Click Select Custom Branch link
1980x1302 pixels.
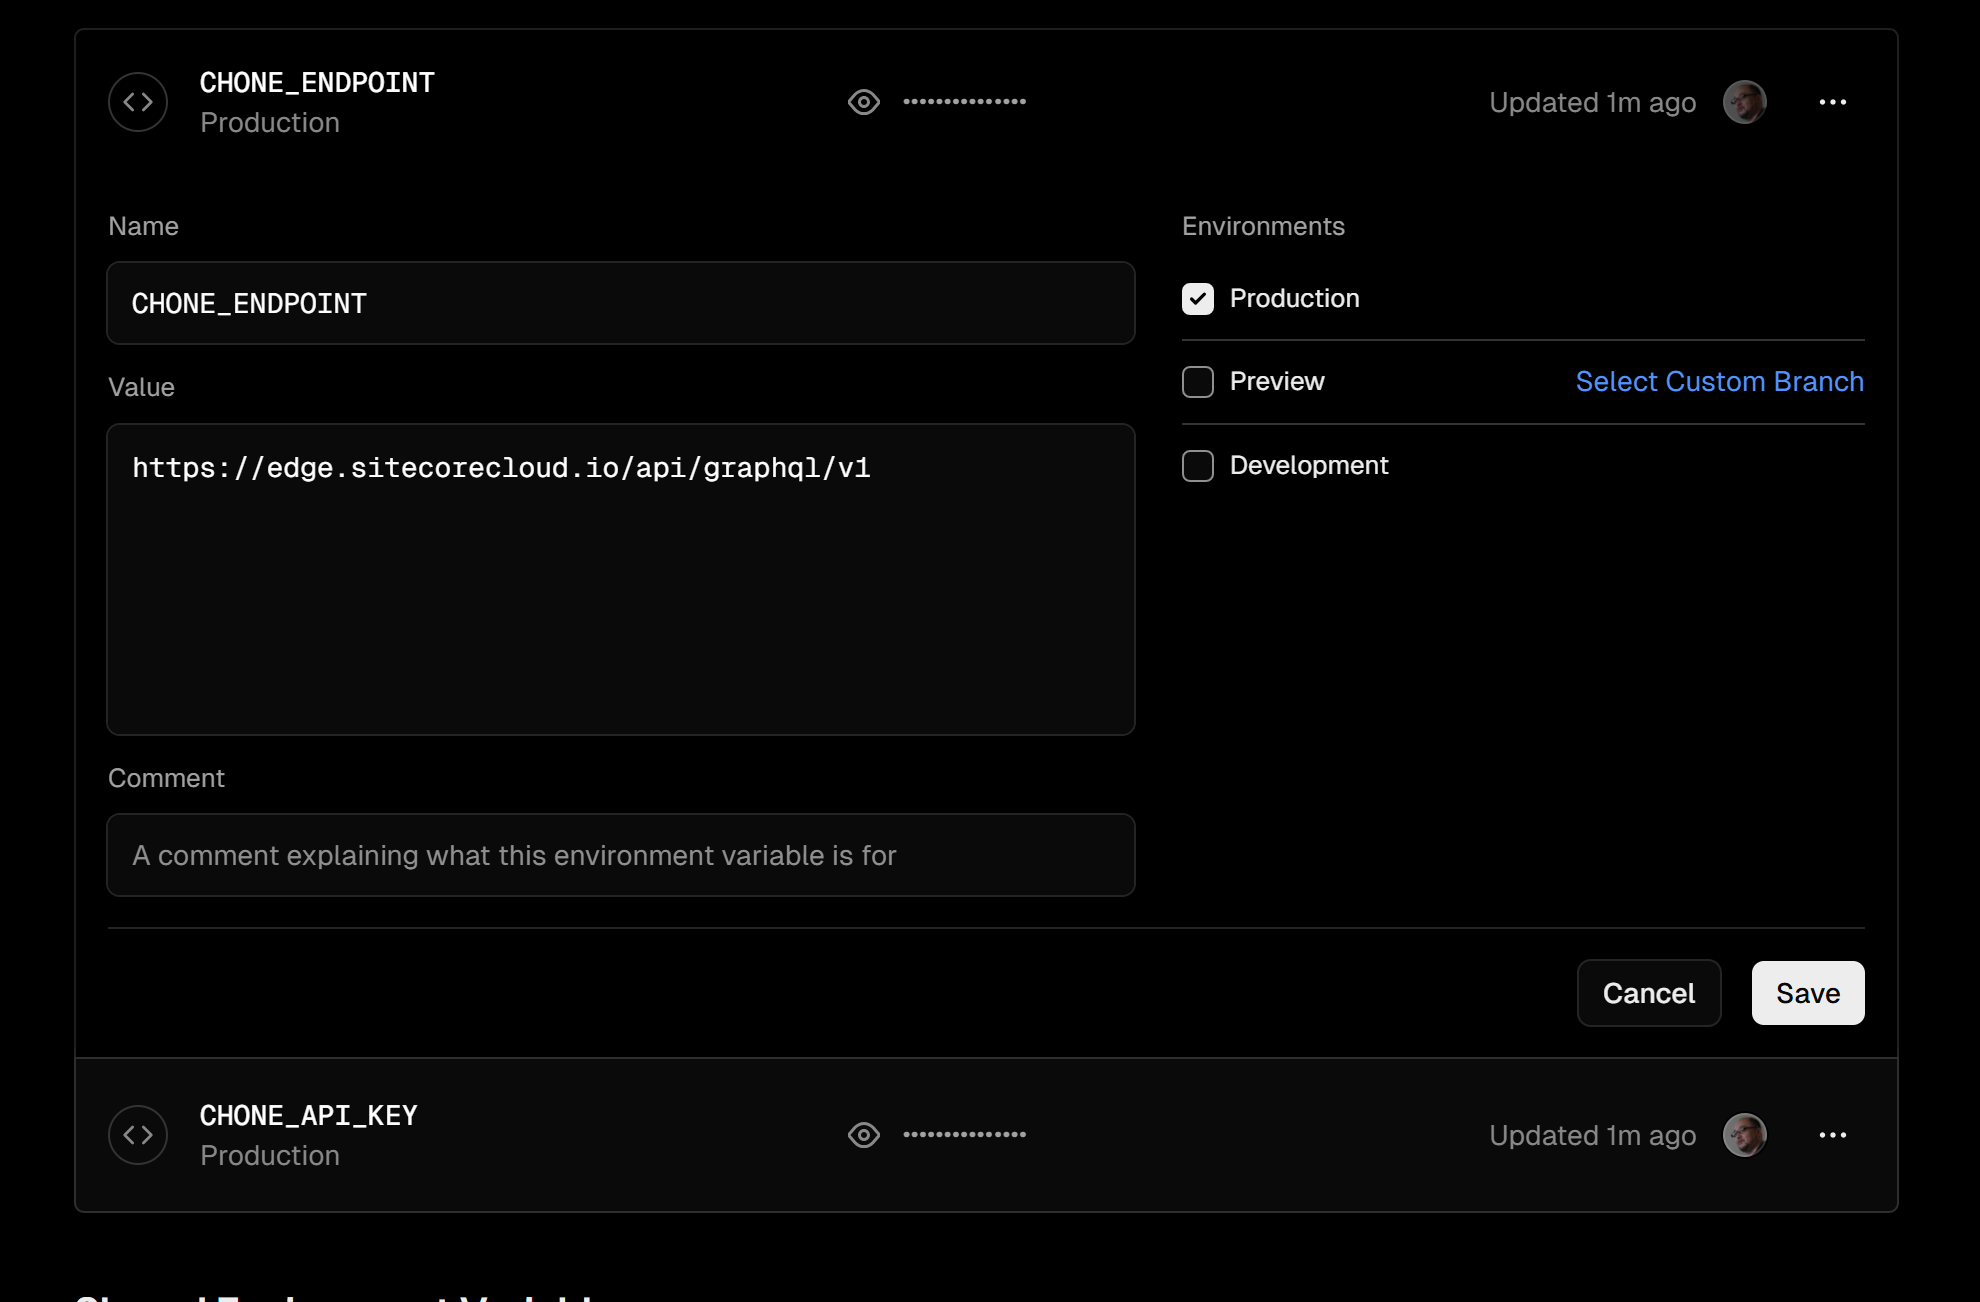[1720, 381]
